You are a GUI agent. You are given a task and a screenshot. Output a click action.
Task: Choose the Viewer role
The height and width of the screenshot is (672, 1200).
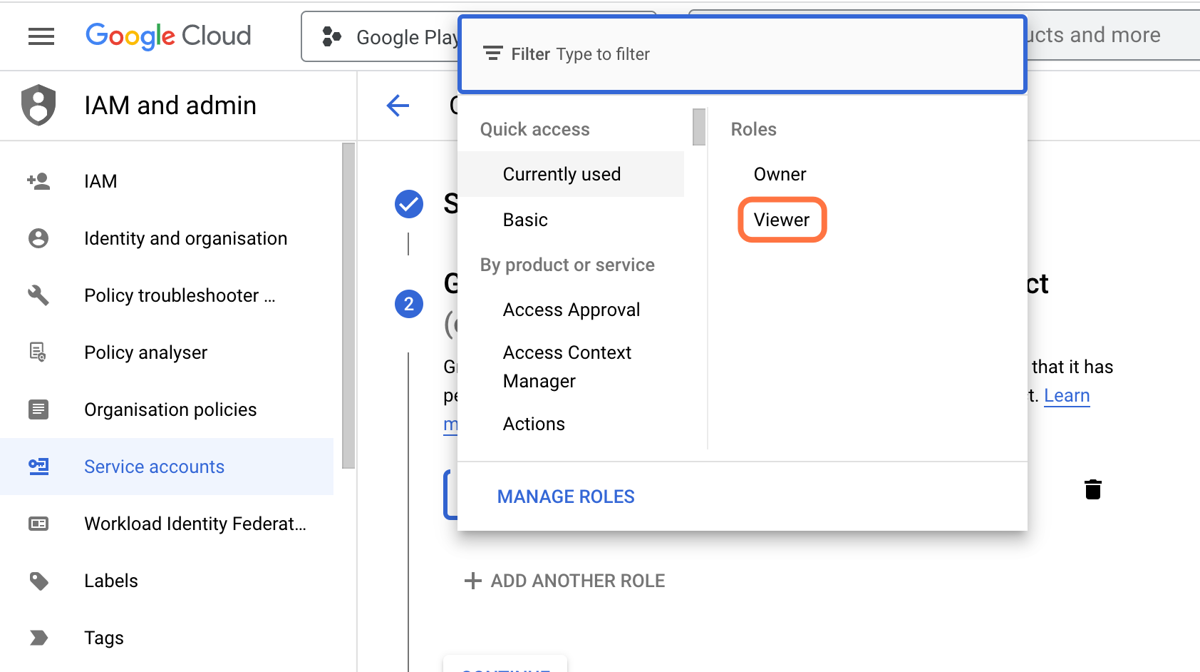(x=782, y=220)
